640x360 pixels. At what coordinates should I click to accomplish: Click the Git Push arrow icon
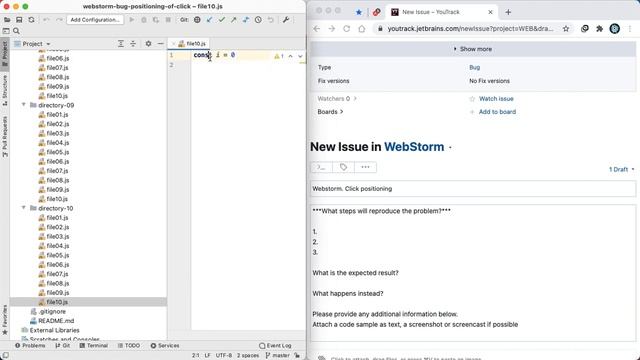pos(233,20)
